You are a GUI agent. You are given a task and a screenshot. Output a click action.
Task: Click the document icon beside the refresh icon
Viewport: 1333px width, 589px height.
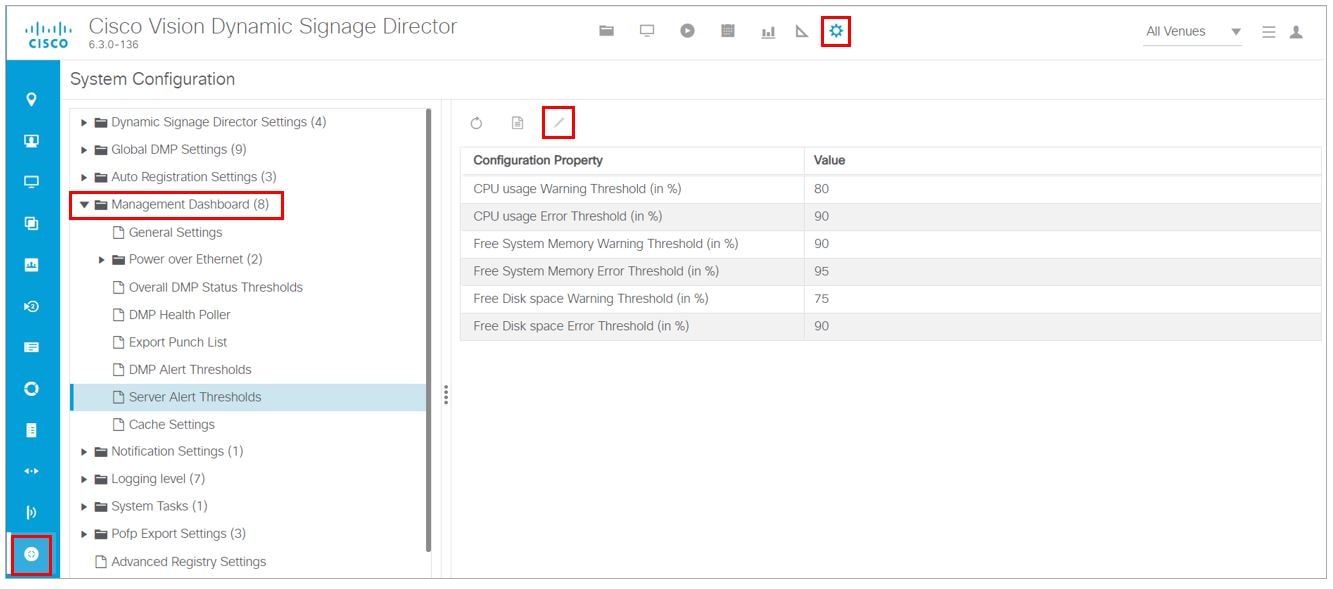pos(517,123)
